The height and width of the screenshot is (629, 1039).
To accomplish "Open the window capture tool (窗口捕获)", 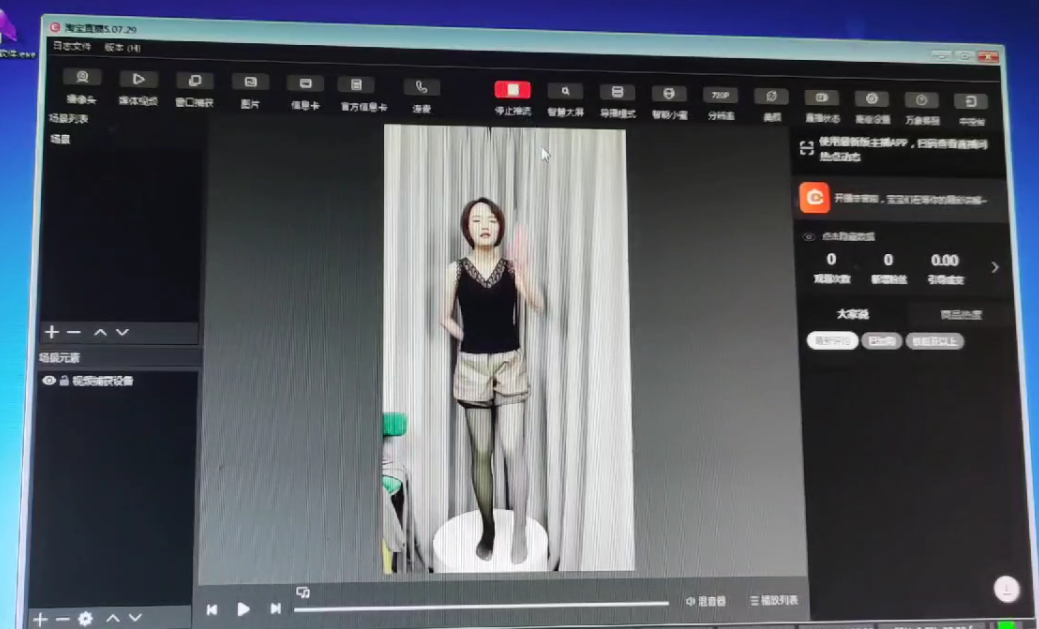I will pyautogui.click(x=194, y=82).
